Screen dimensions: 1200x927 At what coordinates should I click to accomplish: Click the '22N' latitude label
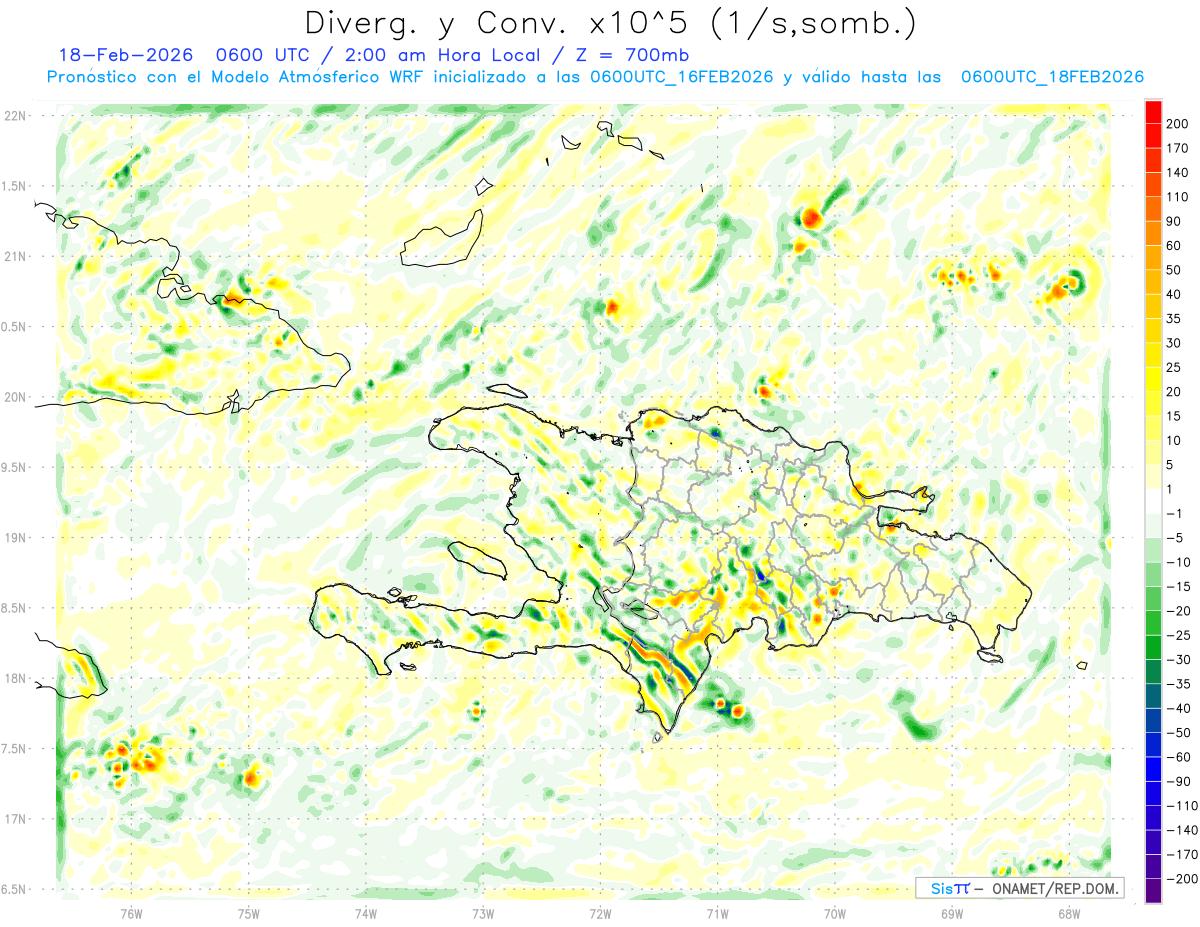15,116
